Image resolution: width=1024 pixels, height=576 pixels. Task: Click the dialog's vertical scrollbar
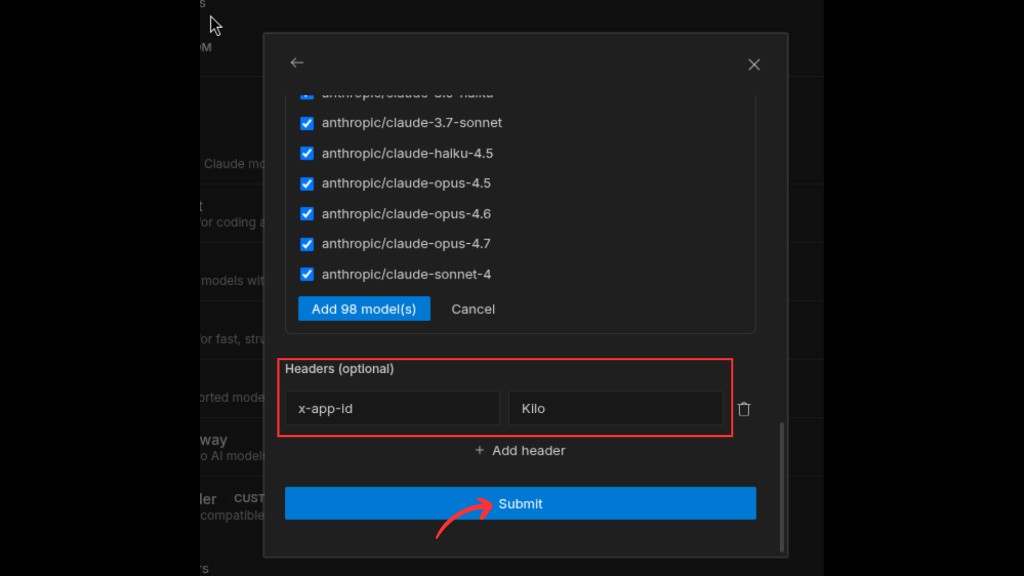[x=781, y=487]
